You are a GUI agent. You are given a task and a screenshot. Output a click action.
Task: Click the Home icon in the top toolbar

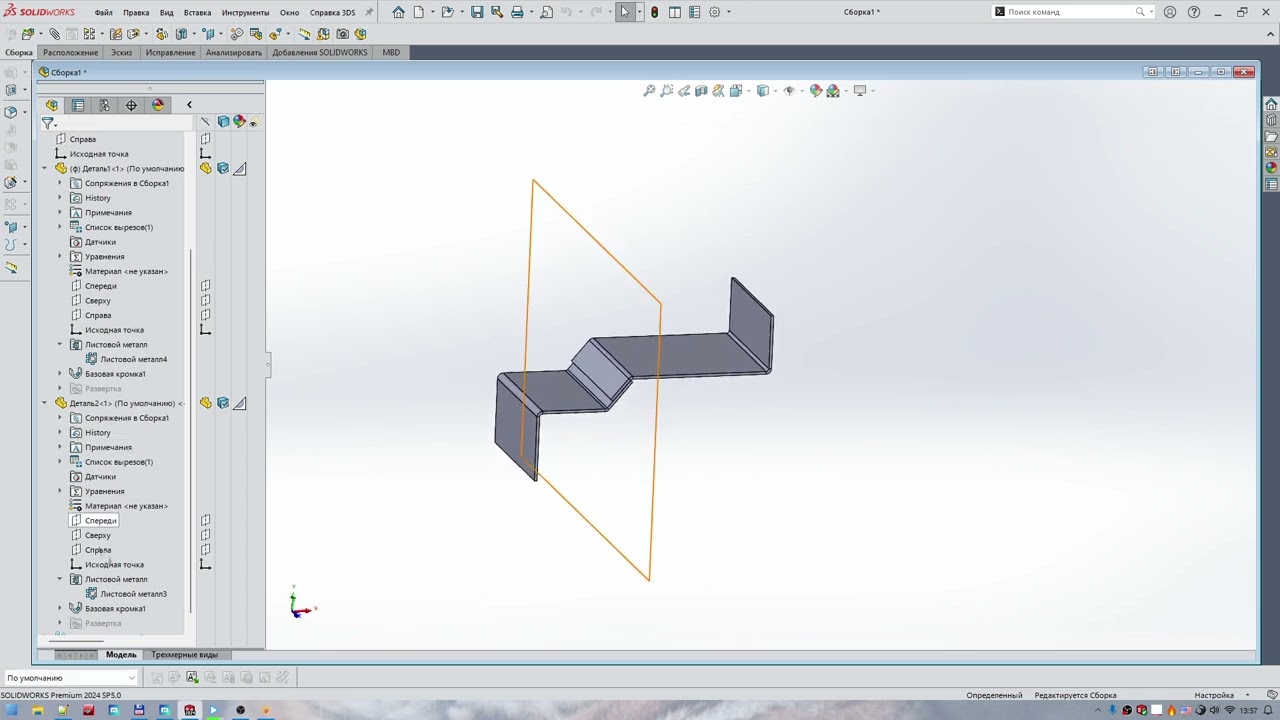(399, 12)
